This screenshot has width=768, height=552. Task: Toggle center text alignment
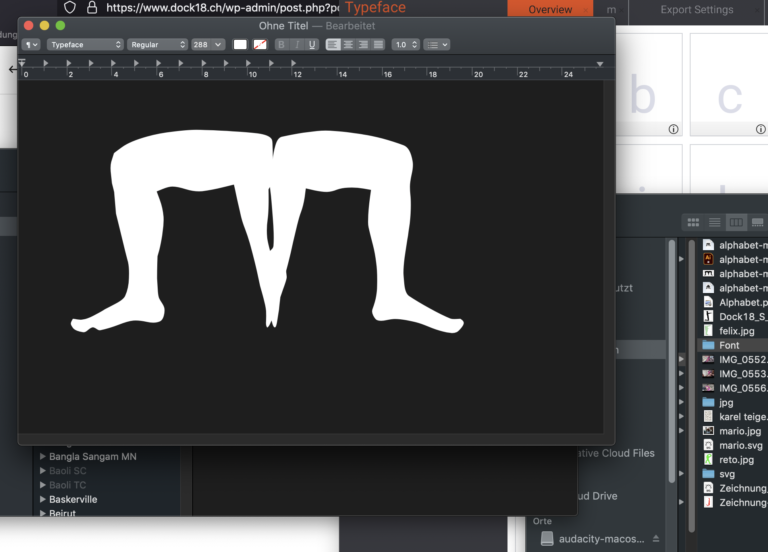point(348,45)
